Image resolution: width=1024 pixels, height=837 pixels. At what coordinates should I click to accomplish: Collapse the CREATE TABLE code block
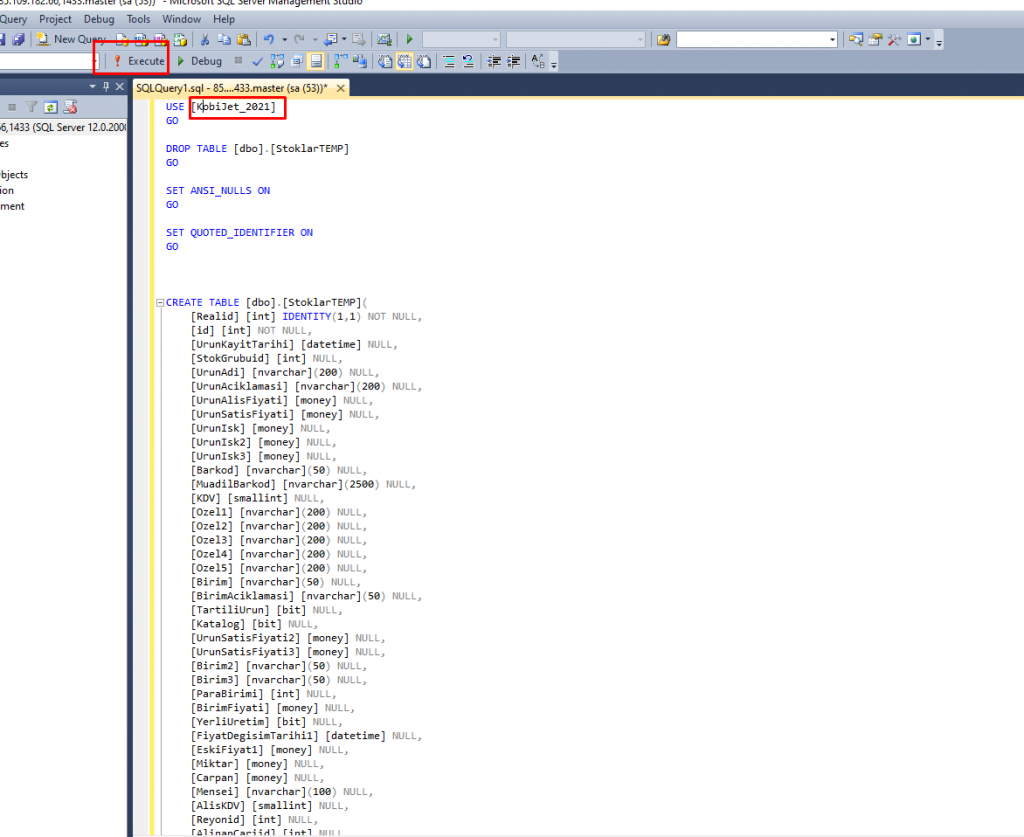160,303
